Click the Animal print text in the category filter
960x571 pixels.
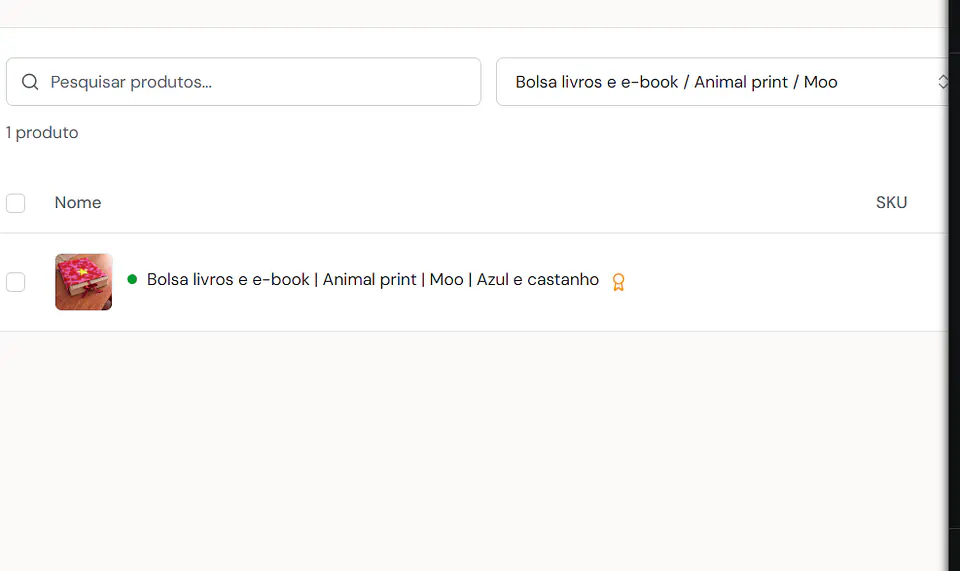(x=741, y=82)
